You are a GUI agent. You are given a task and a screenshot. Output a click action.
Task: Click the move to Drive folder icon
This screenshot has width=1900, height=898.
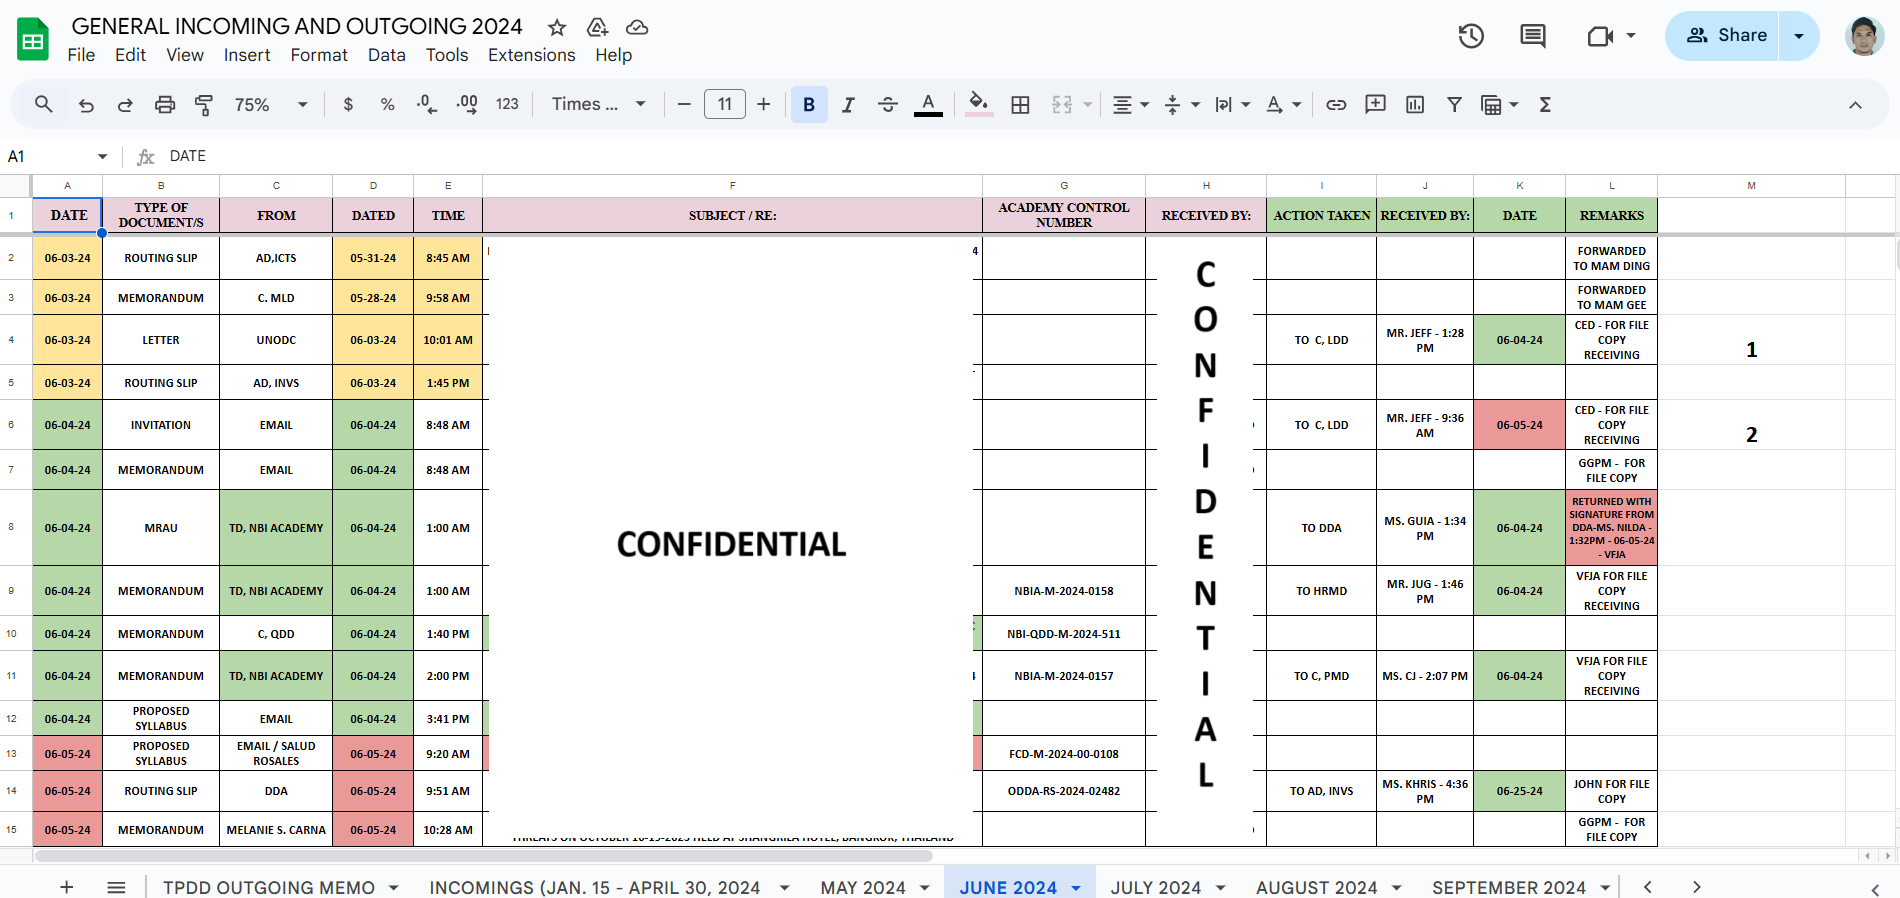tap(597, 27)
